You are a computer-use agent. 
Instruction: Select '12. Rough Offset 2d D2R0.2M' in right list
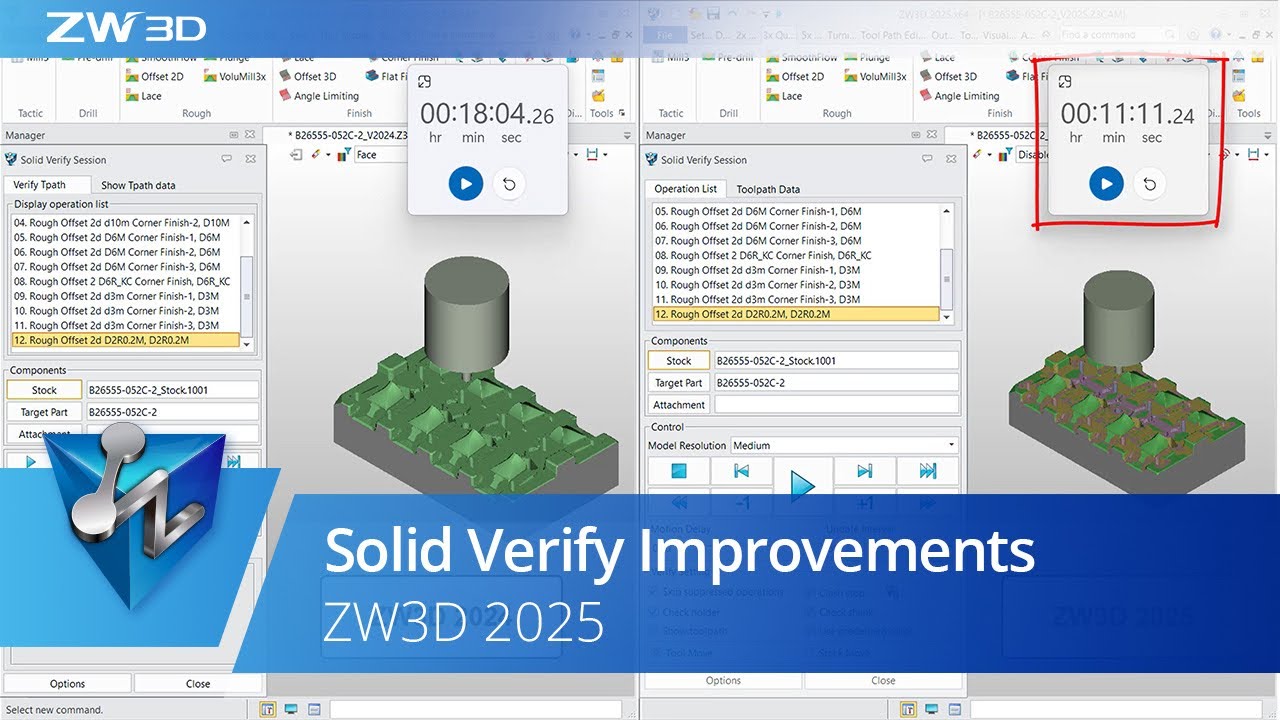pos(796,314)
